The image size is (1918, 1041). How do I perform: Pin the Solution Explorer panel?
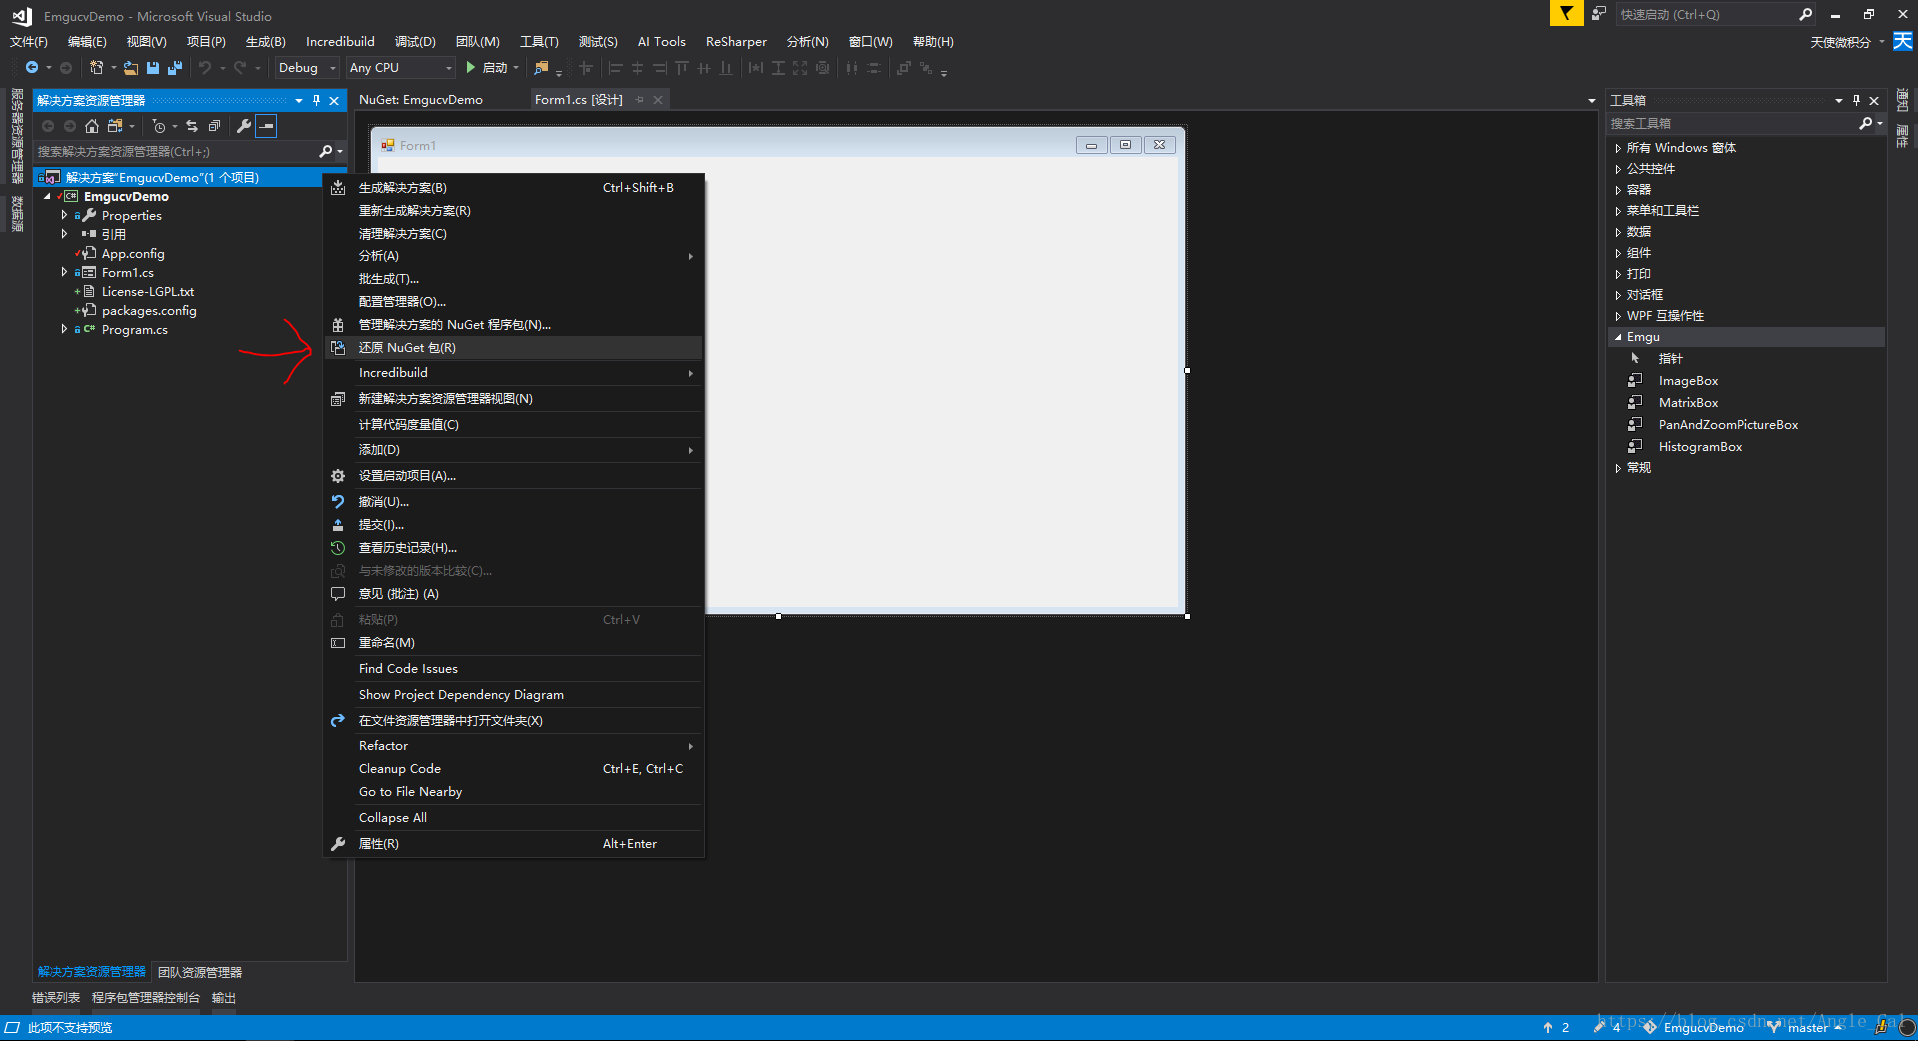coord(316,100)
